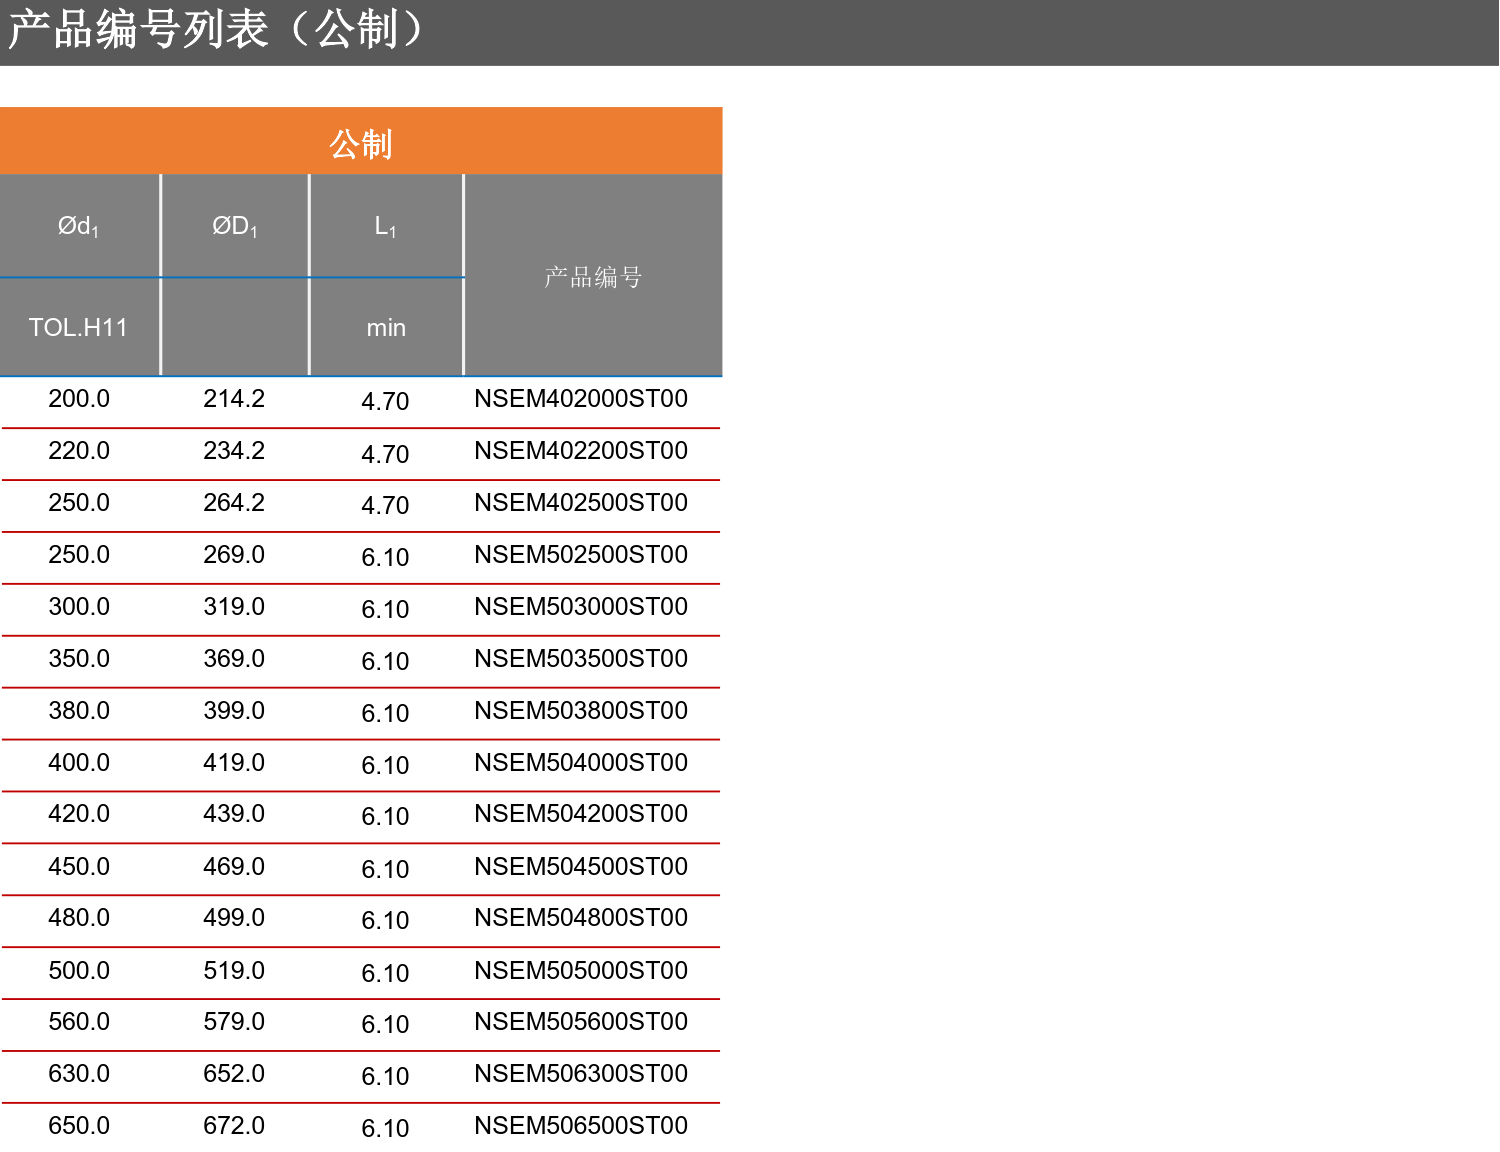
Task: Select the NSEM402200ST00 product code
Action: click(x=580, y=451)
